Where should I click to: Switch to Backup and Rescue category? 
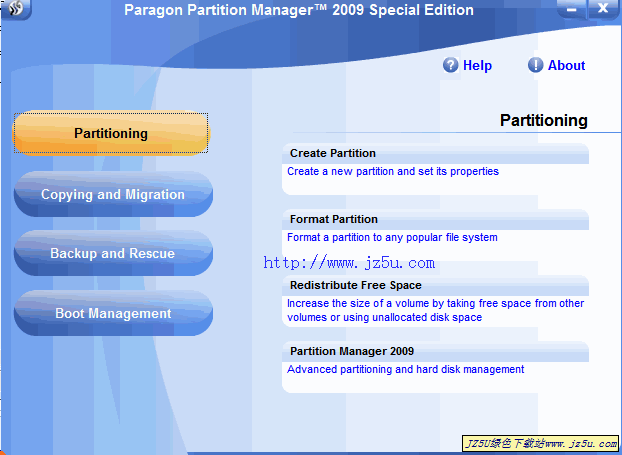(113, 253)
